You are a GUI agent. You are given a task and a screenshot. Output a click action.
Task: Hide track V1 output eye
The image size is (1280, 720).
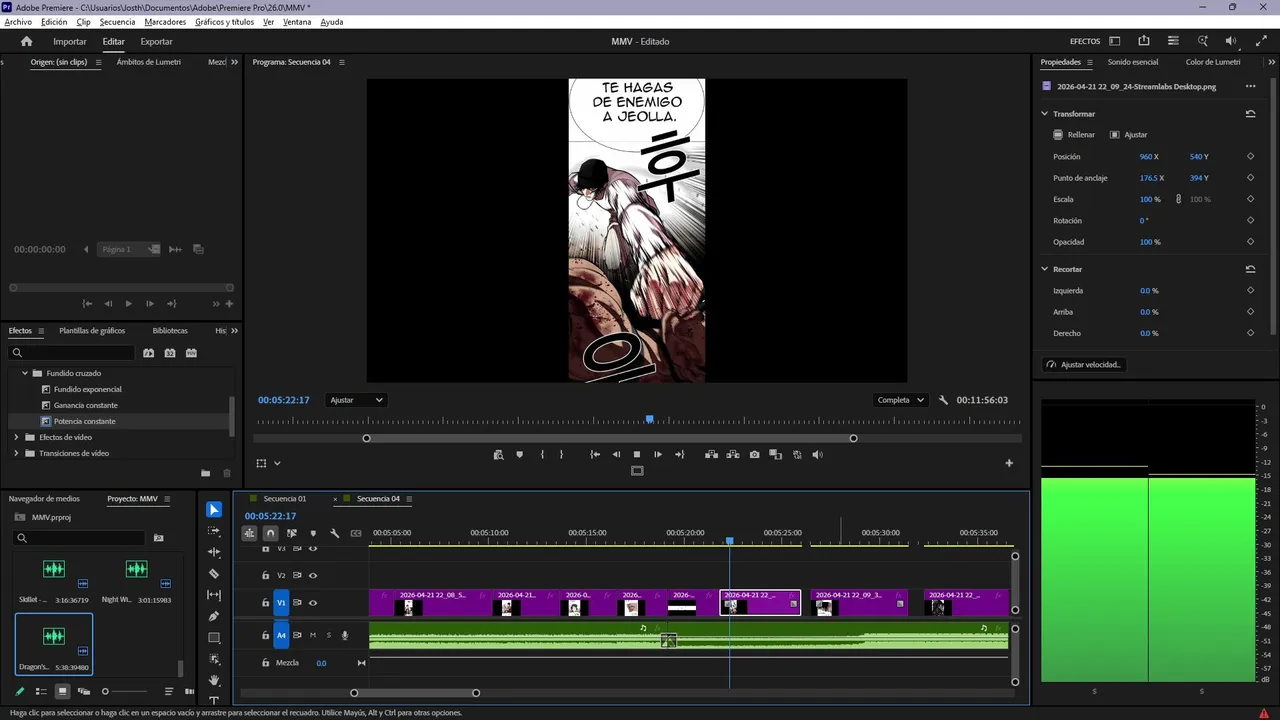[313, 603]
